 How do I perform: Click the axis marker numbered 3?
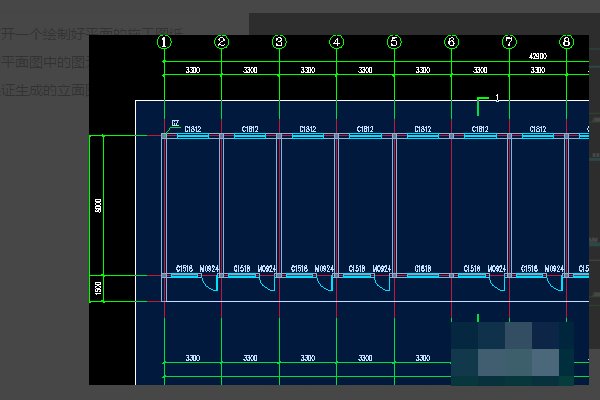coord(279,42)
